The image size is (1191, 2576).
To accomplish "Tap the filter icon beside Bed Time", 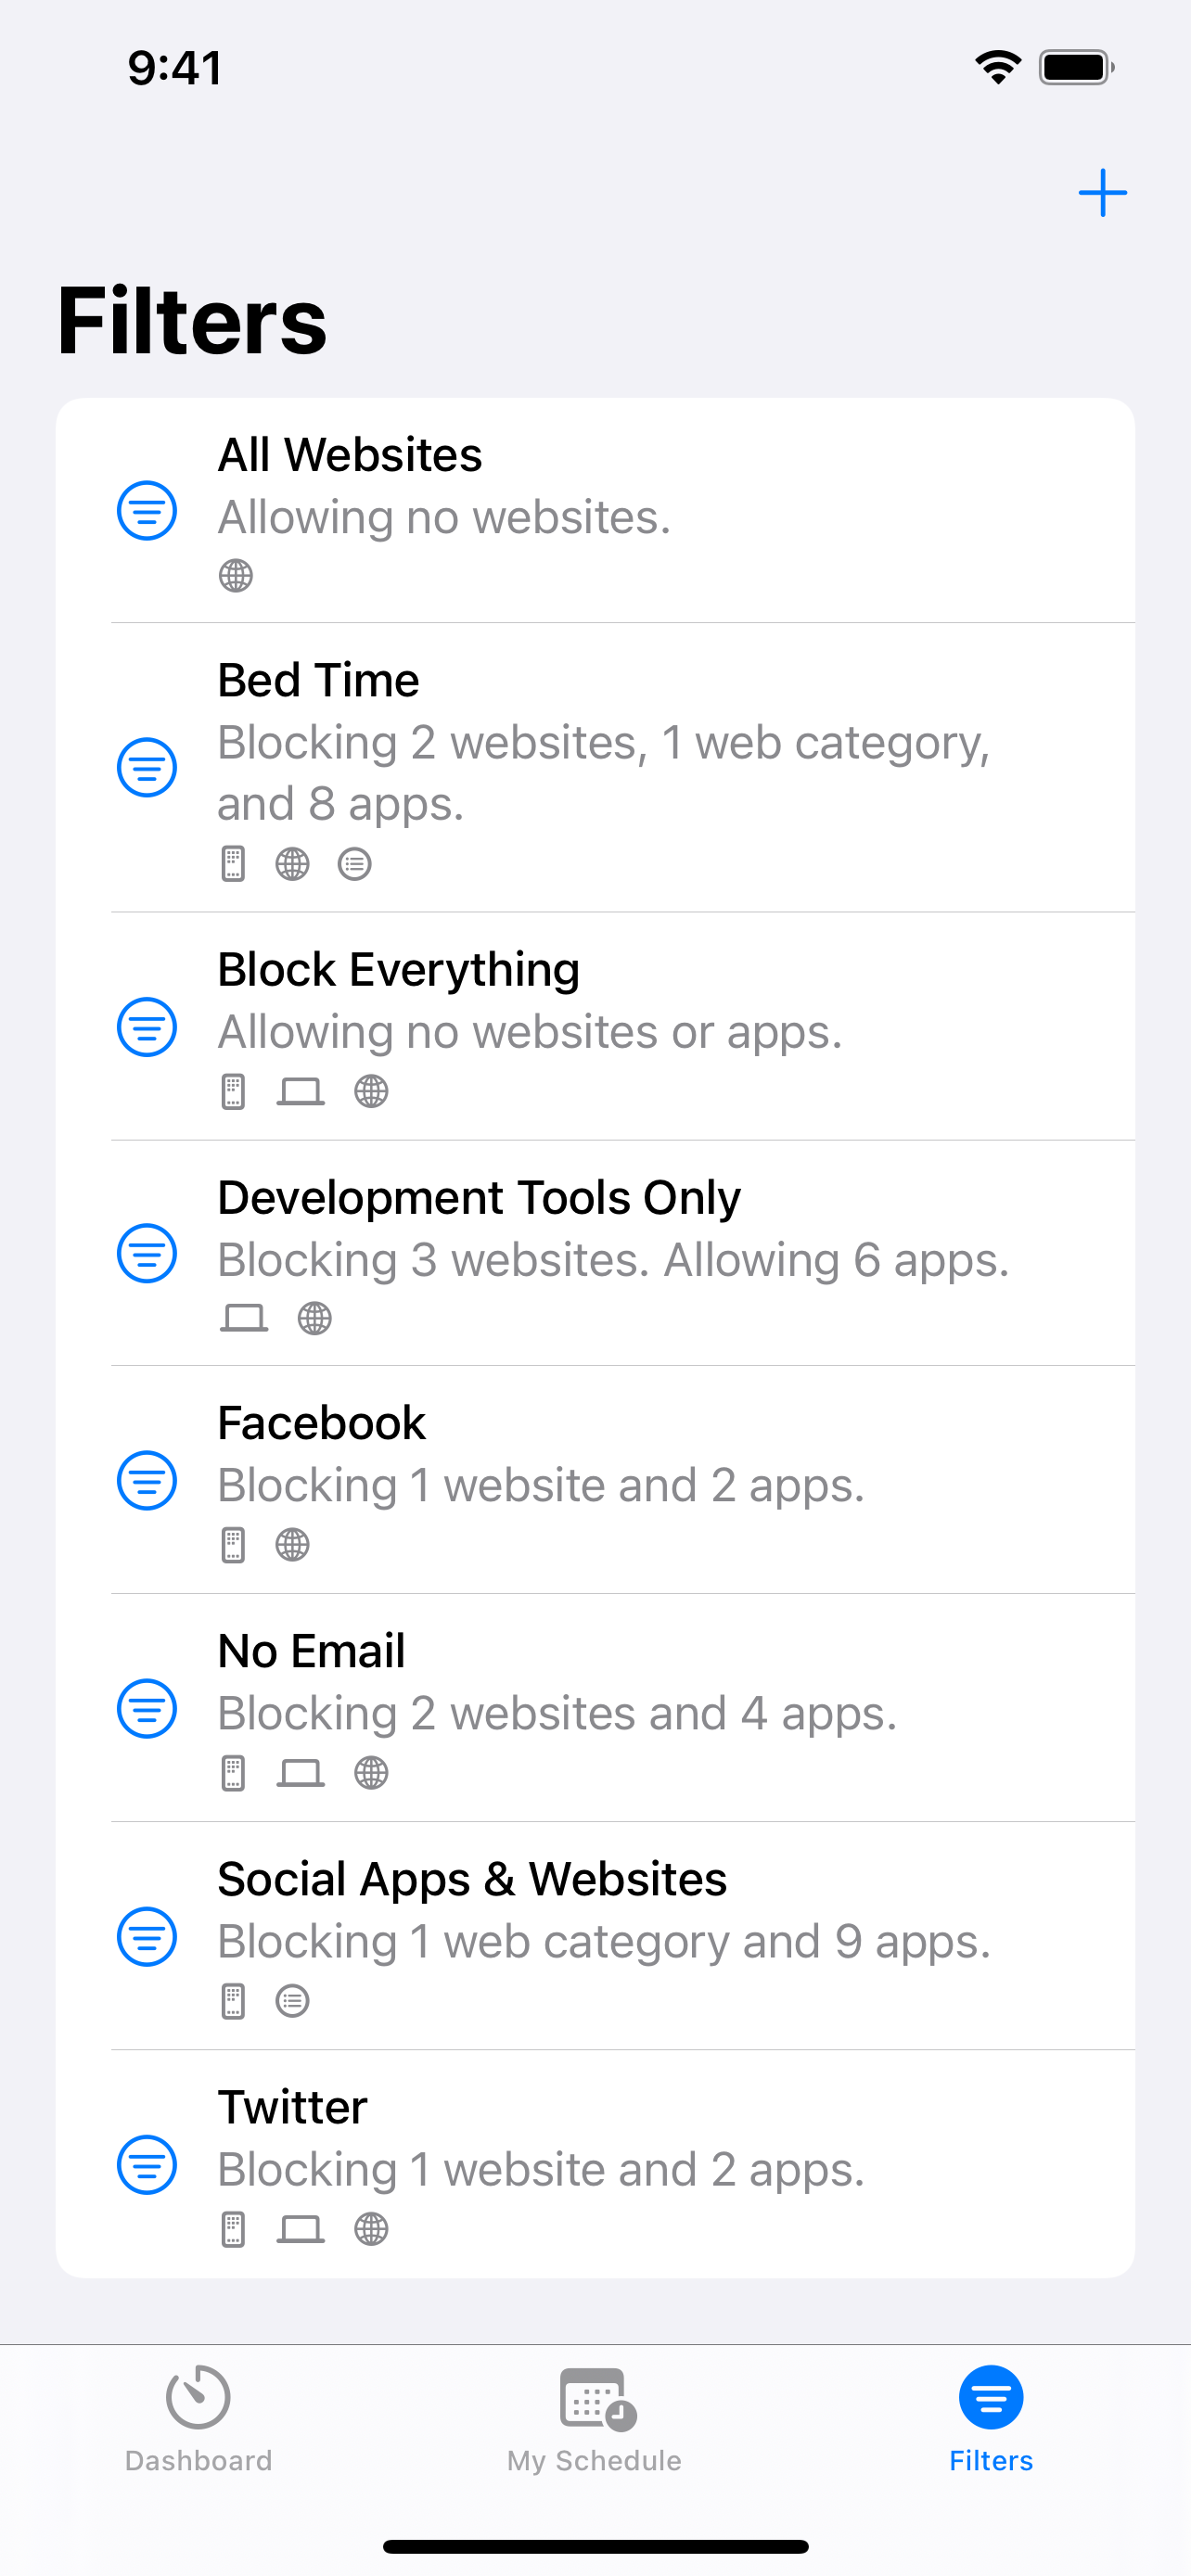I will pos(147,767).
